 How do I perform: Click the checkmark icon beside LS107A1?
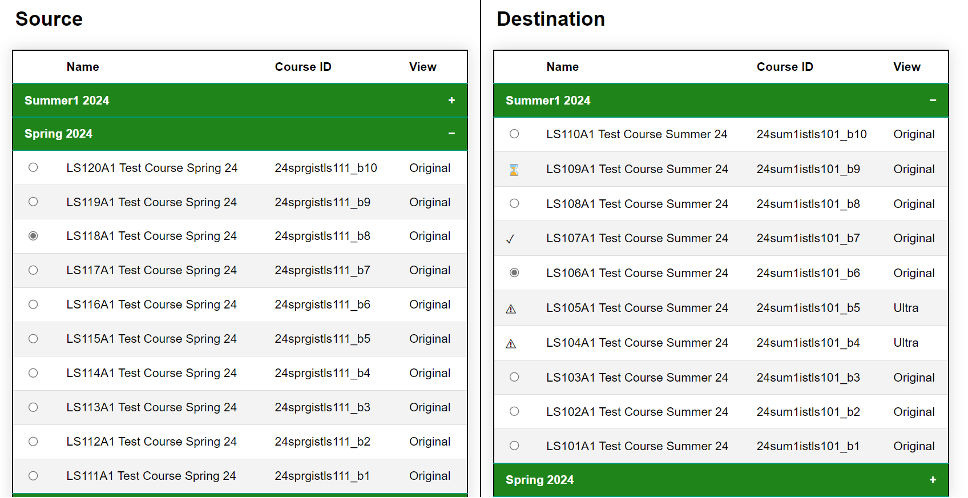[511, 239]
